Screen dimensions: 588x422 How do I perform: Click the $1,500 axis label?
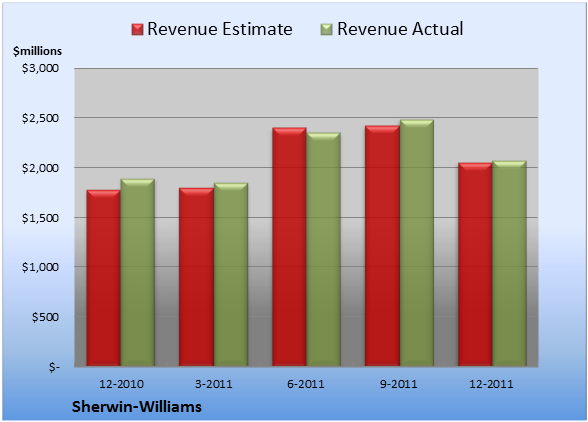pyautogui.click(x=40, y=218)
